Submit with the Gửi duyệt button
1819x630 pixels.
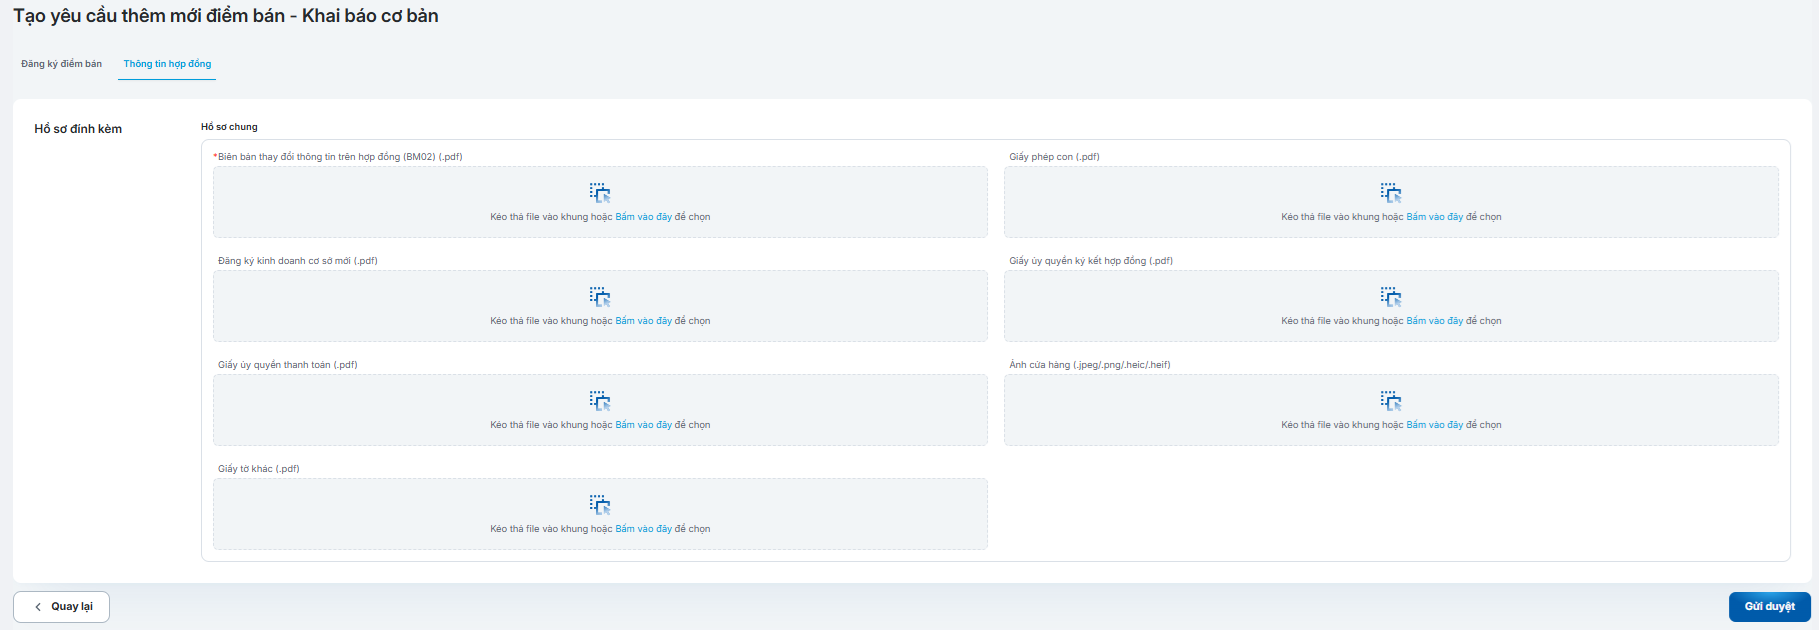coord(1769,607)
